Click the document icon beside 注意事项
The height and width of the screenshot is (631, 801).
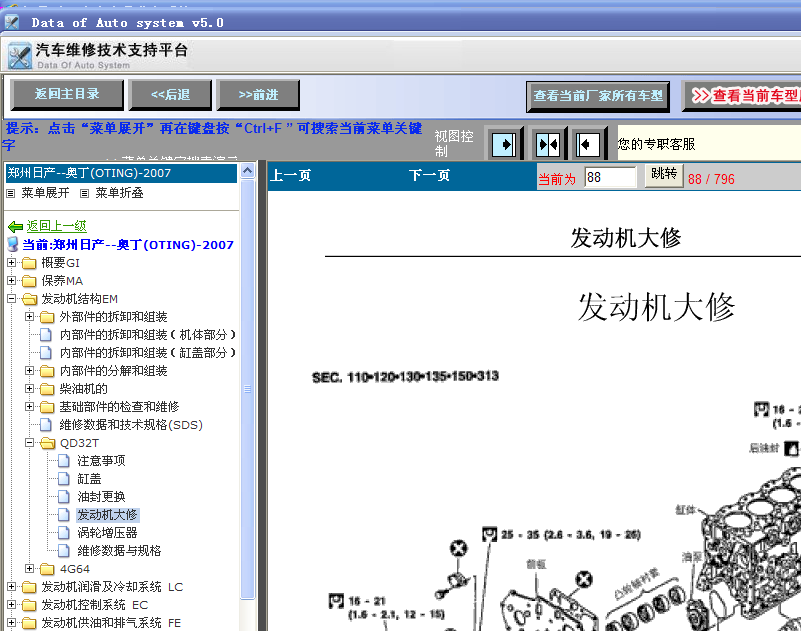tap(64, 461)
